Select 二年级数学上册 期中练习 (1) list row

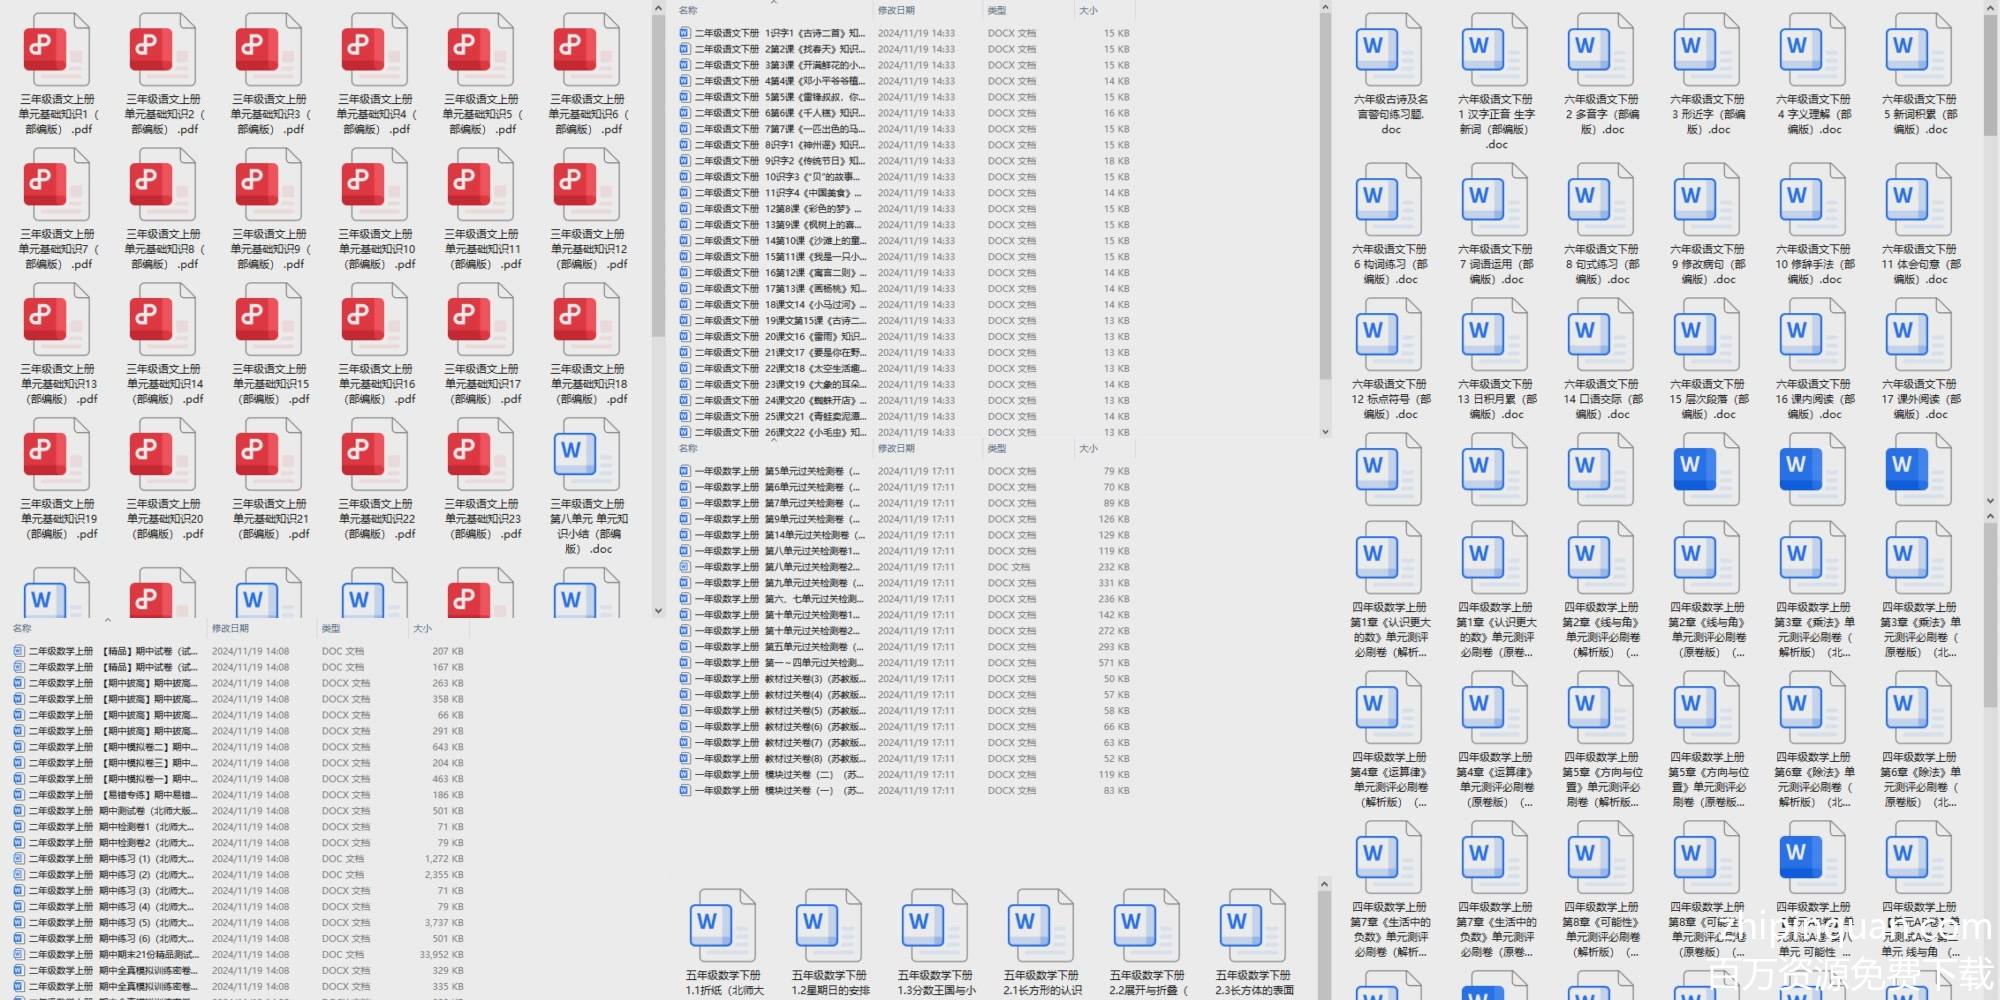click(x=110, y=859)
